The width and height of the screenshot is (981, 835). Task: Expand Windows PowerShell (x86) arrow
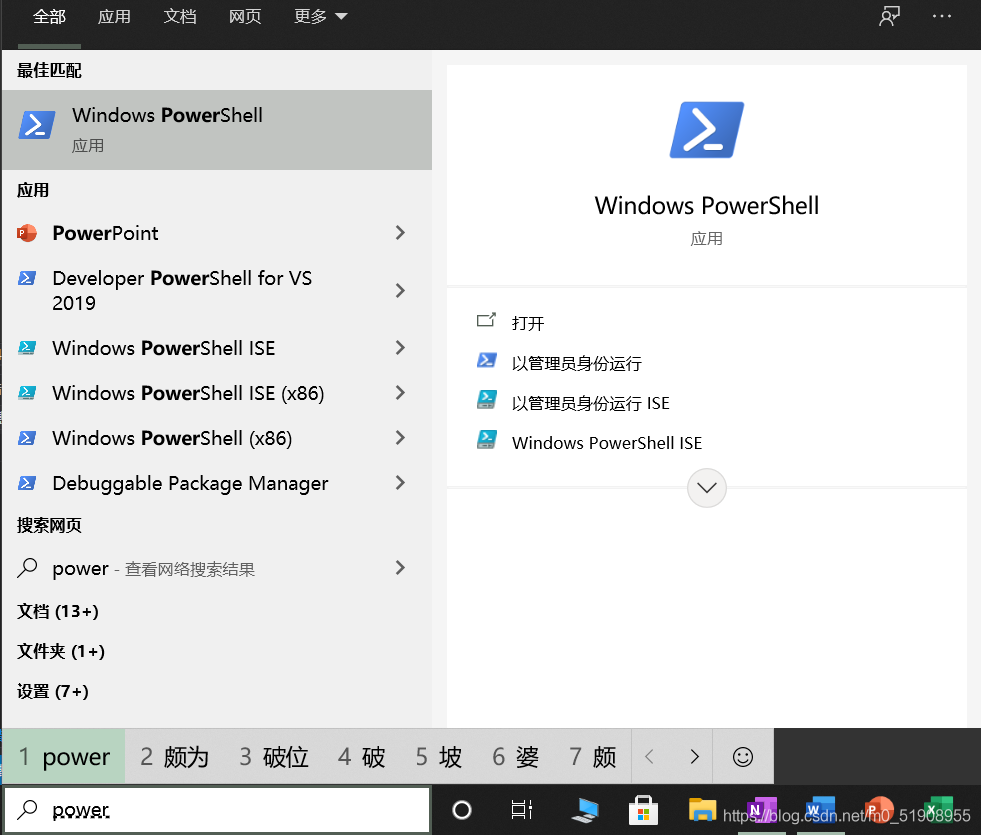coord(400,438)
